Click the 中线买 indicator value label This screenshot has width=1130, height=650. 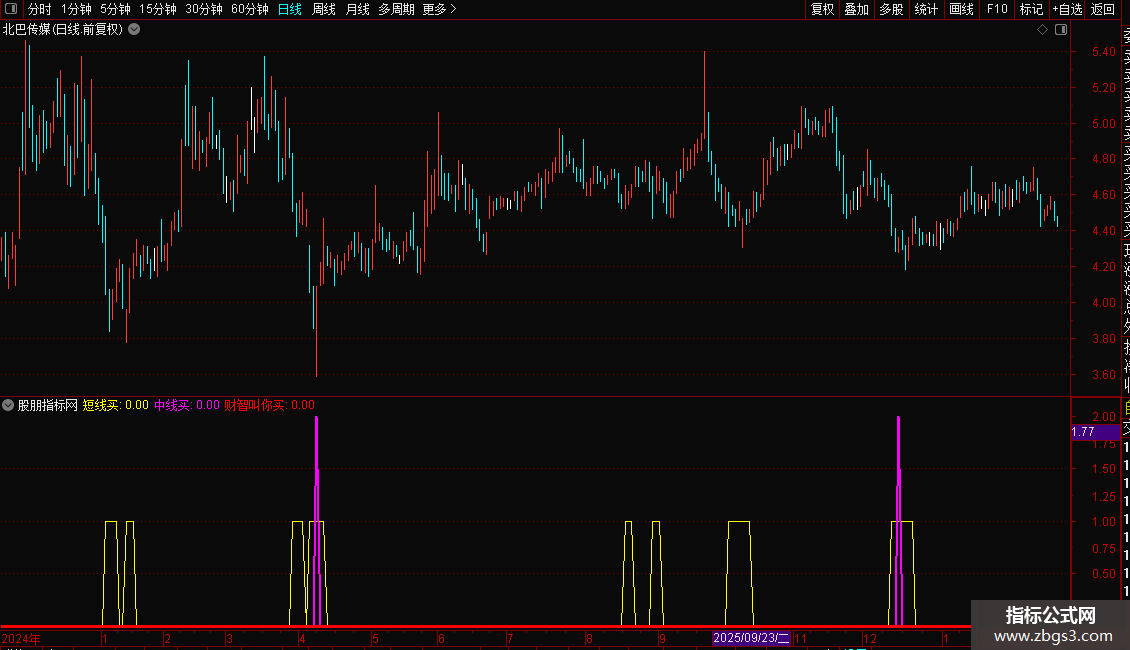(x=187, y=405)
